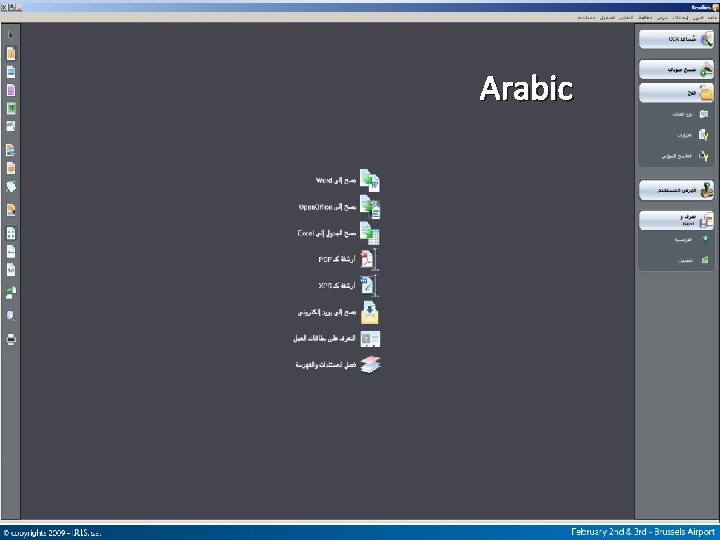Screen dimensions: 720x540
Task: Click the stacked pages document separation icon
Action: [x=370, y=365]
